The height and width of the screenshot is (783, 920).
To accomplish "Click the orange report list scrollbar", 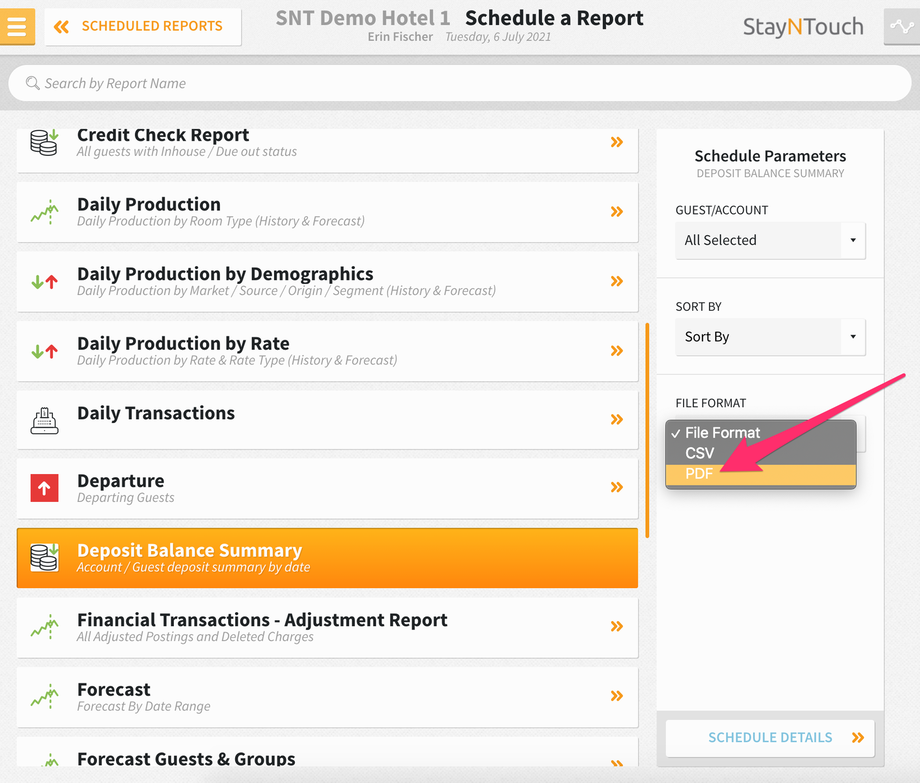I will pyautogui.click(x=647, y=430).
